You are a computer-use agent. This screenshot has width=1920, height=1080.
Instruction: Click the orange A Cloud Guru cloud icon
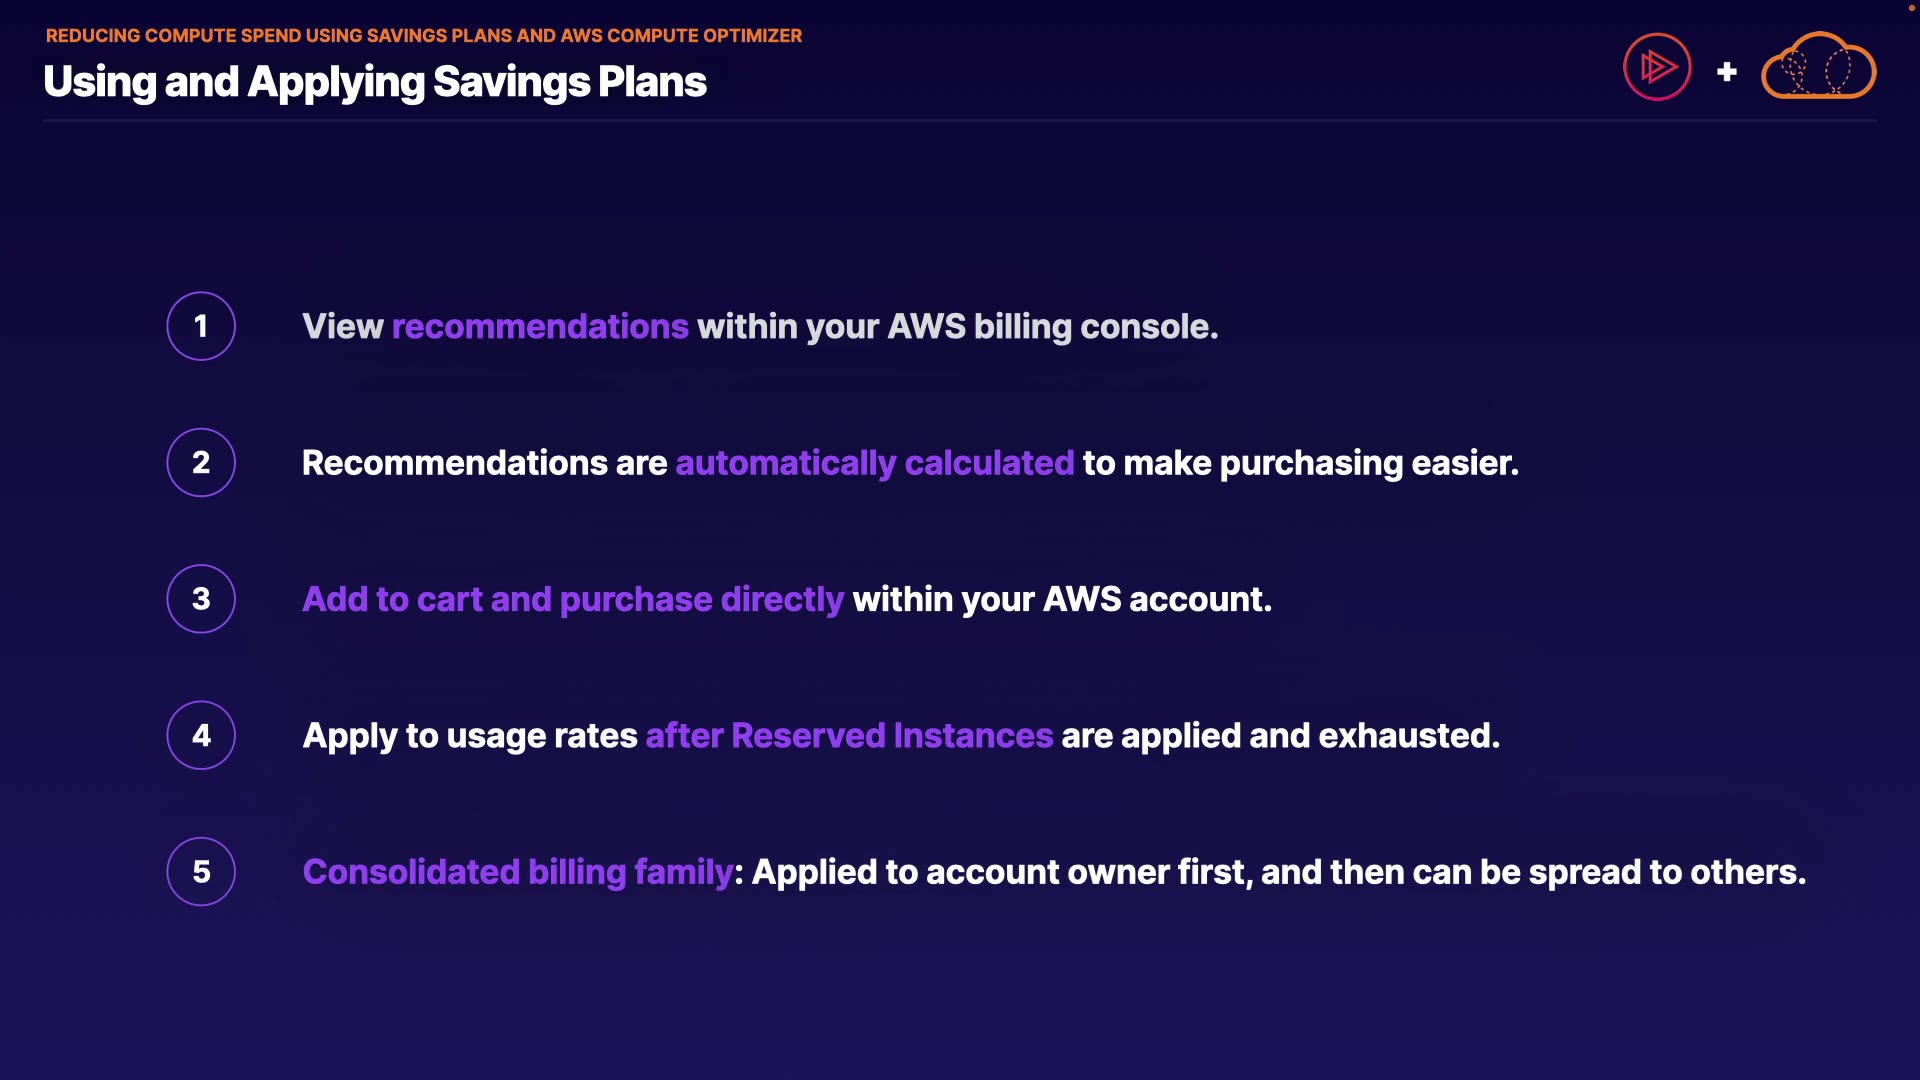(x=1818, y=67)
